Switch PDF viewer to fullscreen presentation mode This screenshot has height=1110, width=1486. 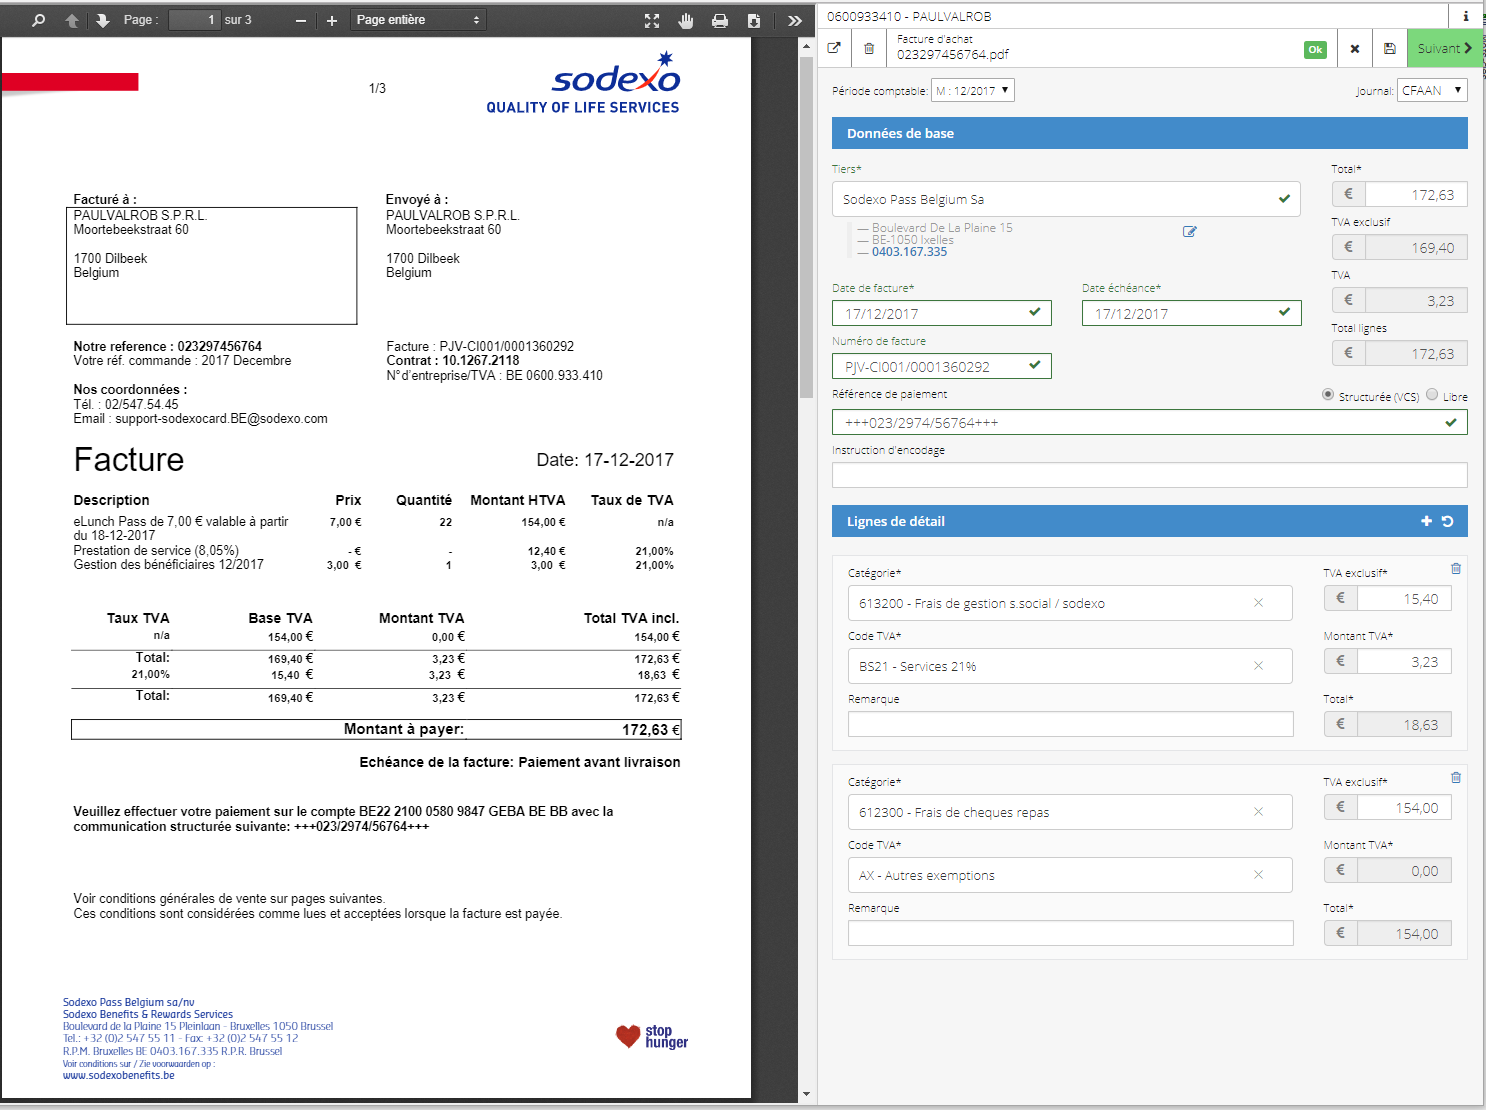(x=652, y=20)
